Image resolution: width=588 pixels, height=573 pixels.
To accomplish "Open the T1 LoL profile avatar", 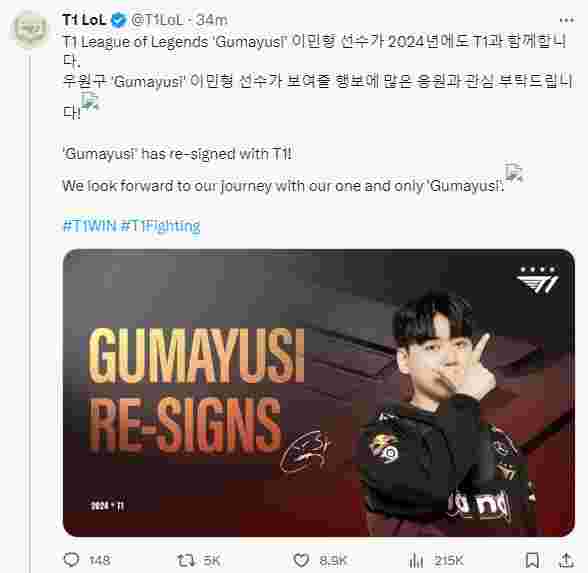I will [x=30, y=30].
